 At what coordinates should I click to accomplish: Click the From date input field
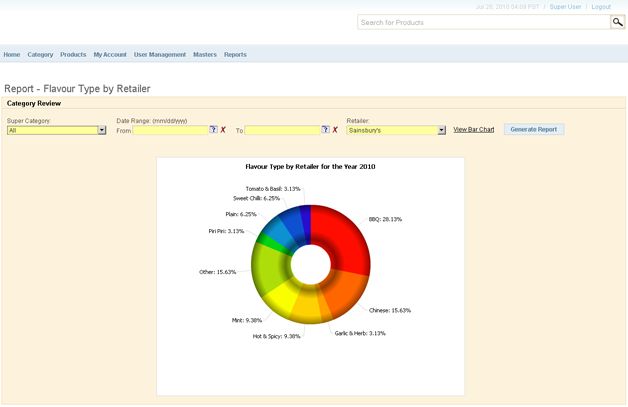pos(171,130)
